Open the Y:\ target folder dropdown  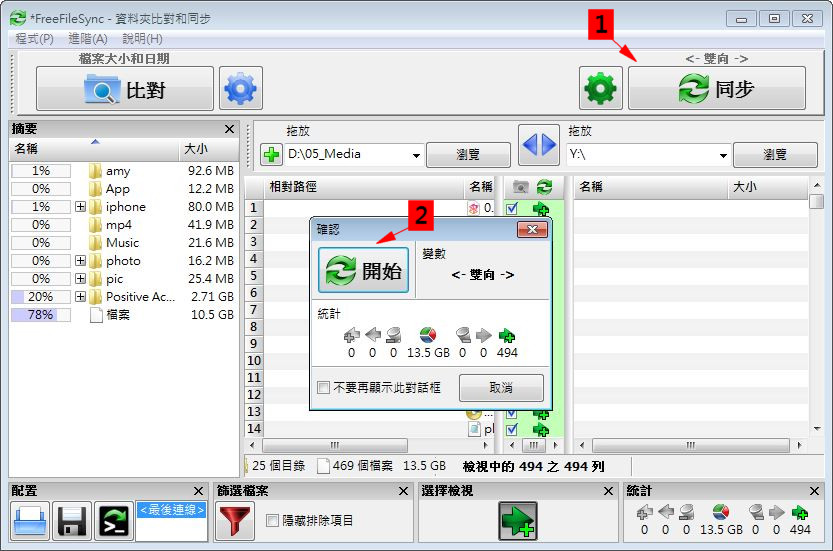click(x=723, y=155)
